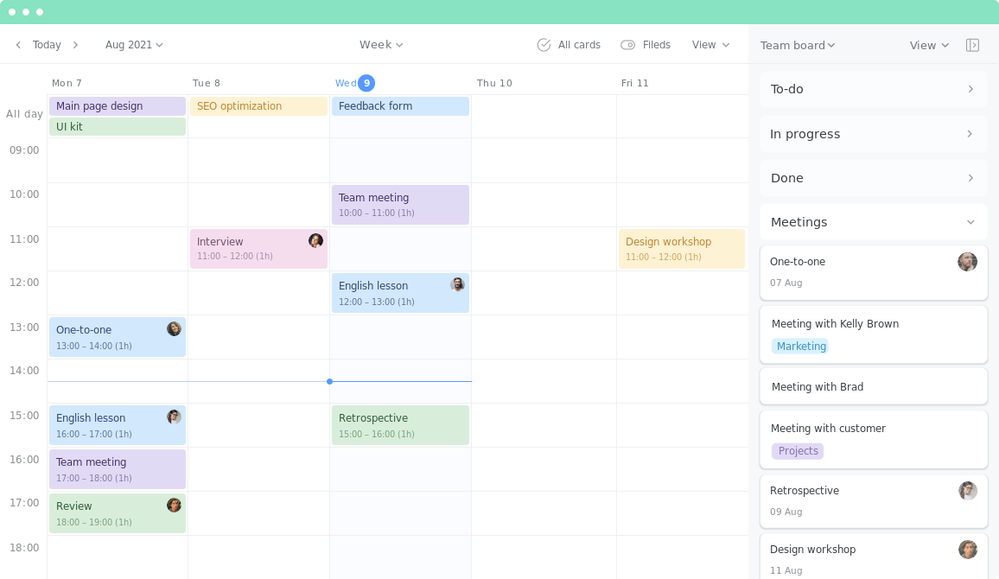Click the Marketing tag on Kelly Brown's meeting
999x579 pixels.
click(801, 346)
